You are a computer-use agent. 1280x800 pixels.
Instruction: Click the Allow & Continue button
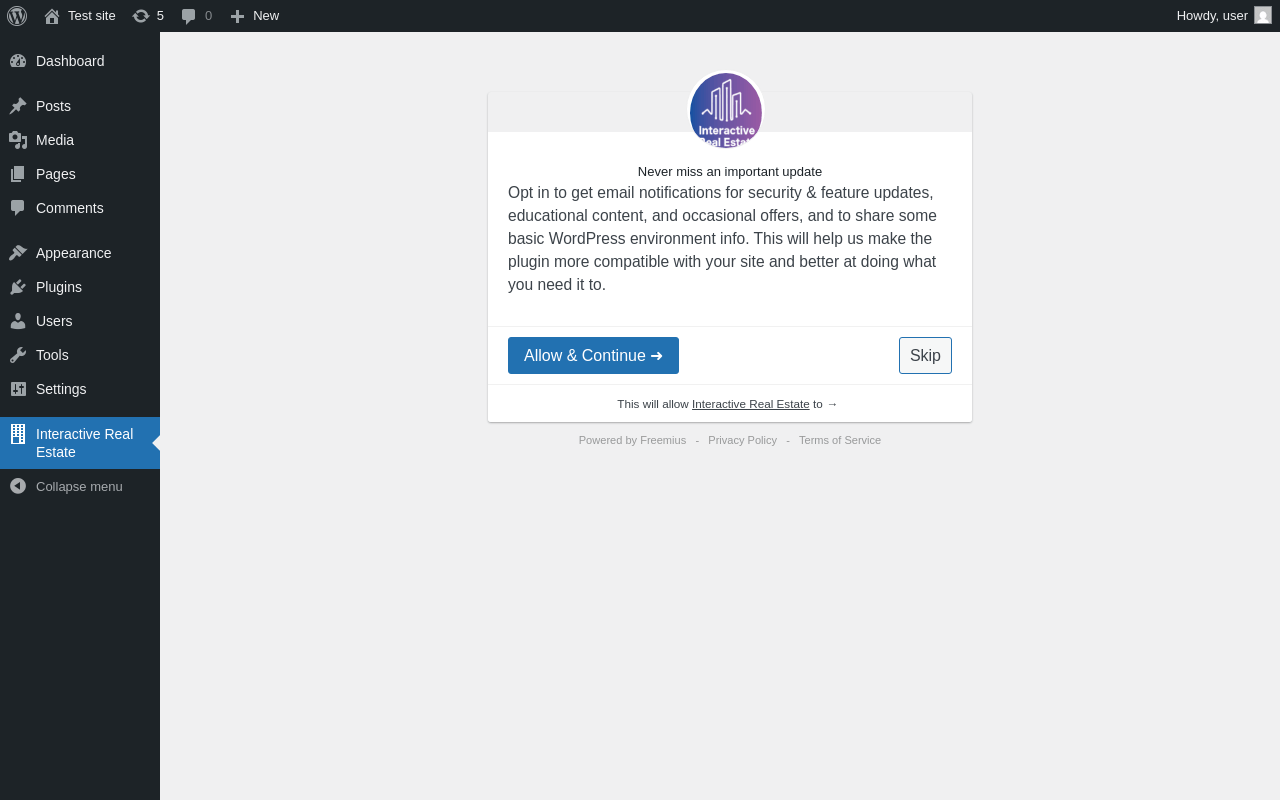tap(593, 356)
